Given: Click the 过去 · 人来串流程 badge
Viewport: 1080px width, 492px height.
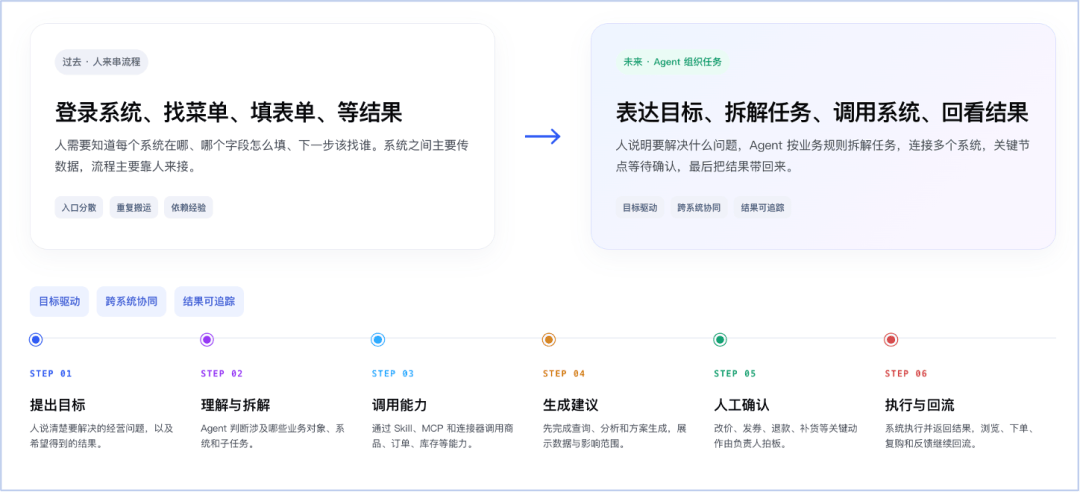Looking at the screenshot, I should (101, 61).
